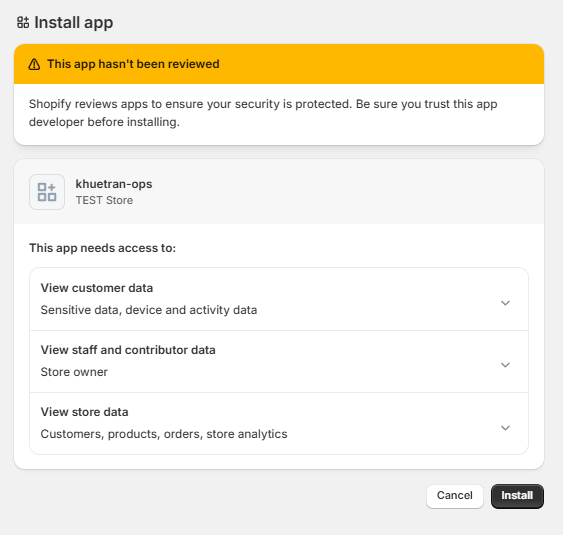This screenshot has height=535, width=563.
Task: Click the Store owner text
Action: tap(74, 372)
